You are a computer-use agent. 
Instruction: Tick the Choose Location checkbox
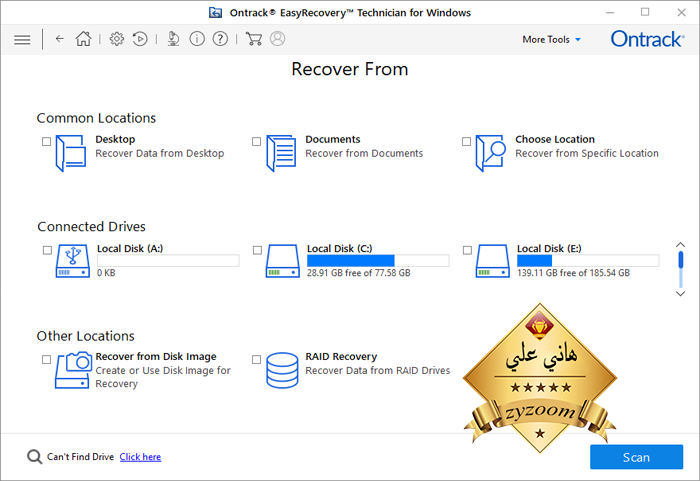point(467,142)
